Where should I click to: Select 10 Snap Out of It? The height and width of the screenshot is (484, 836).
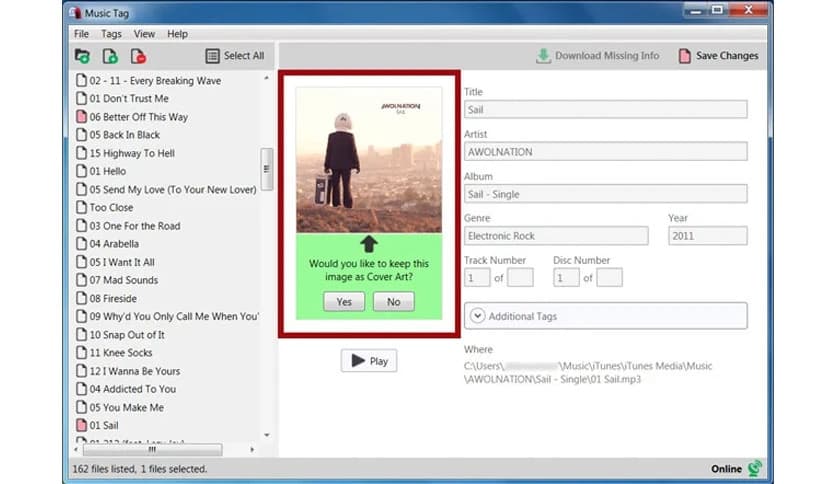(127, 334)
